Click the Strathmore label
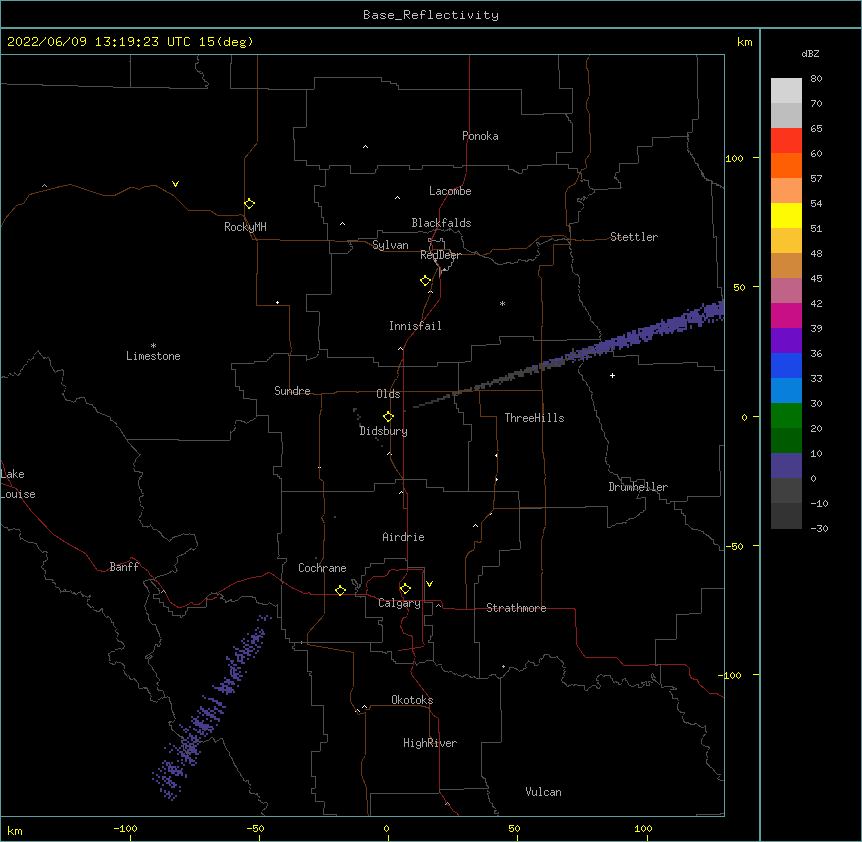 click(516, 608)
